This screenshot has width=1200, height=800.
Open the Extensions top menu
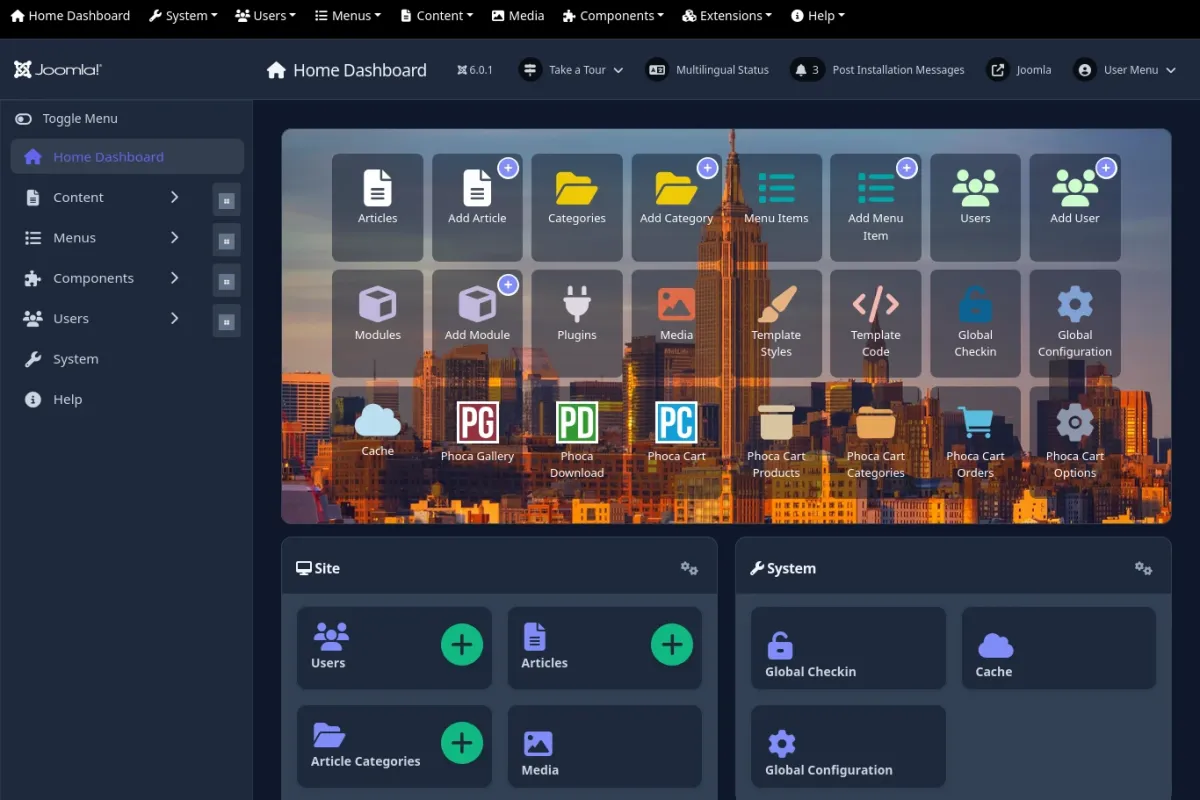pyautogui.click(x=727, y=16)
